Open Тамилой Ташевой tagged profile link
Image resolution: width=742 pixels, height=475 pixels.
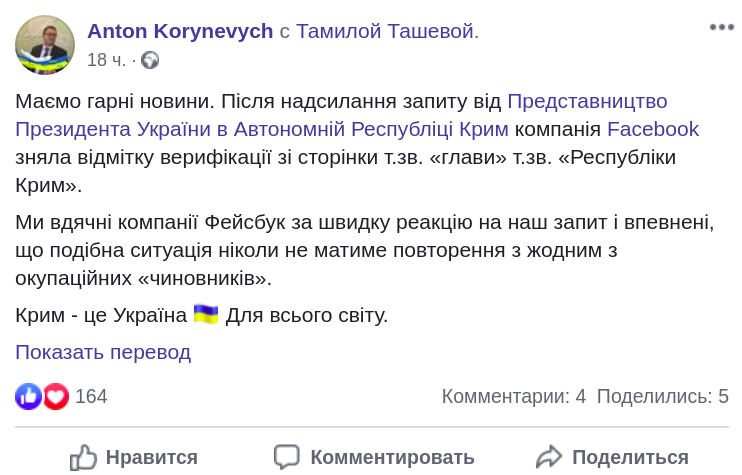tap(387, 31)
